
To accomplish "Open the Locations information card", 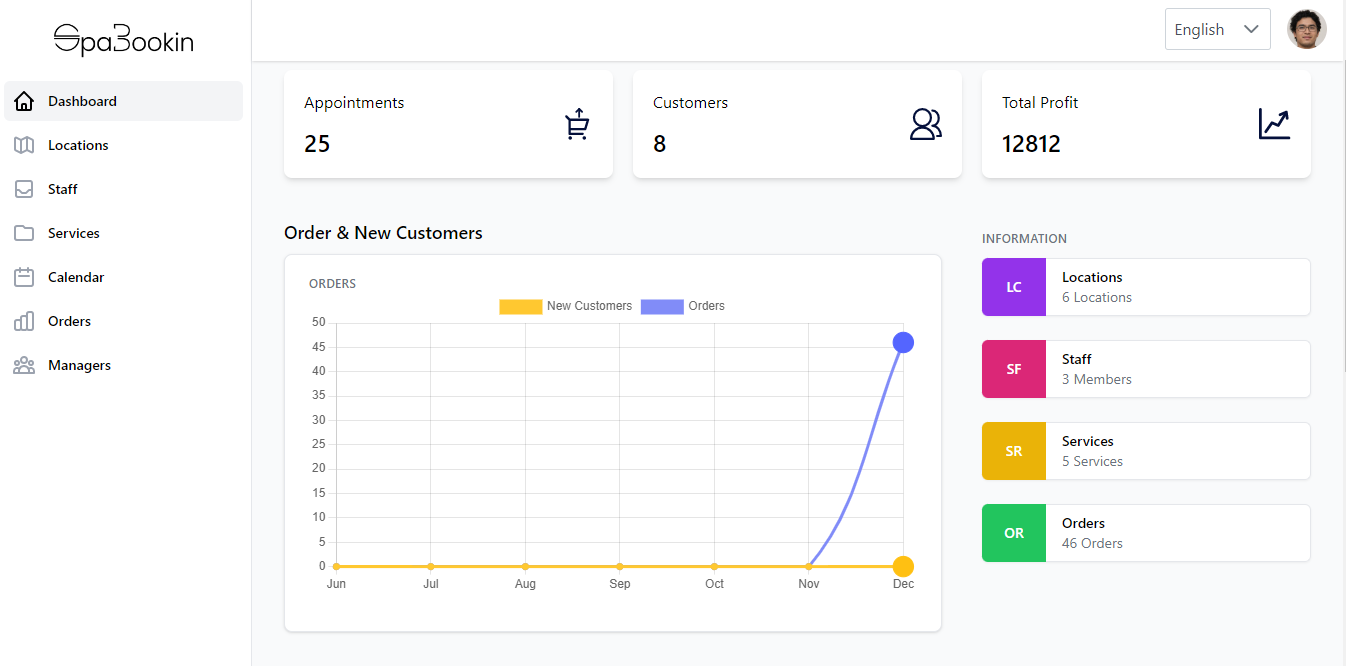I will point(1146,287).
